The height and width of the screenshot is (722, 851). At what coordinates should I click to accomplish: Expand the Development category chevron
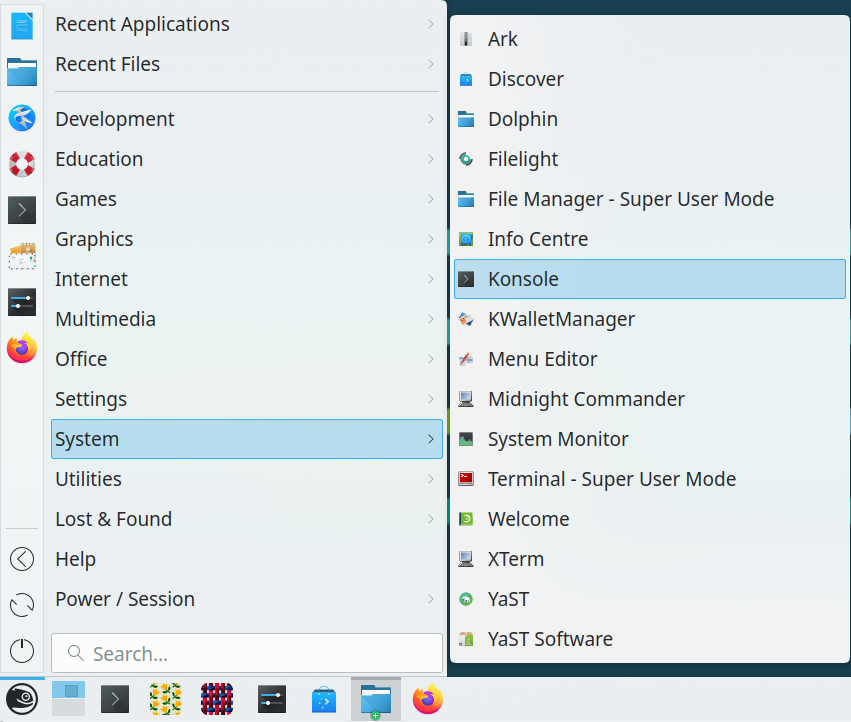(430, 119)
